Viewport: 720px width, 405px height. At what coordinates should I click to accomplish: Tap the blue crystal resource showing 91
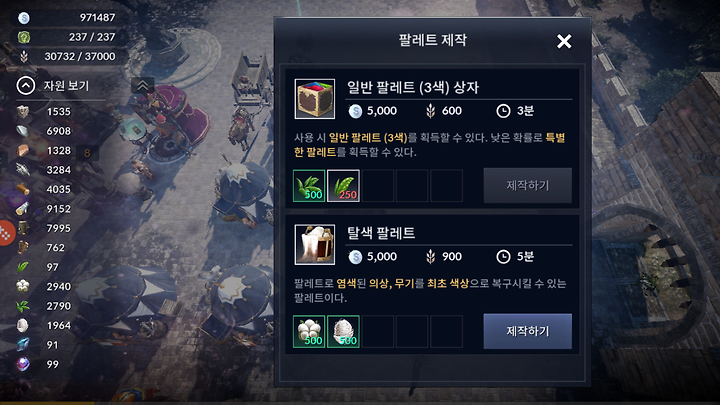tap(23, 344)
